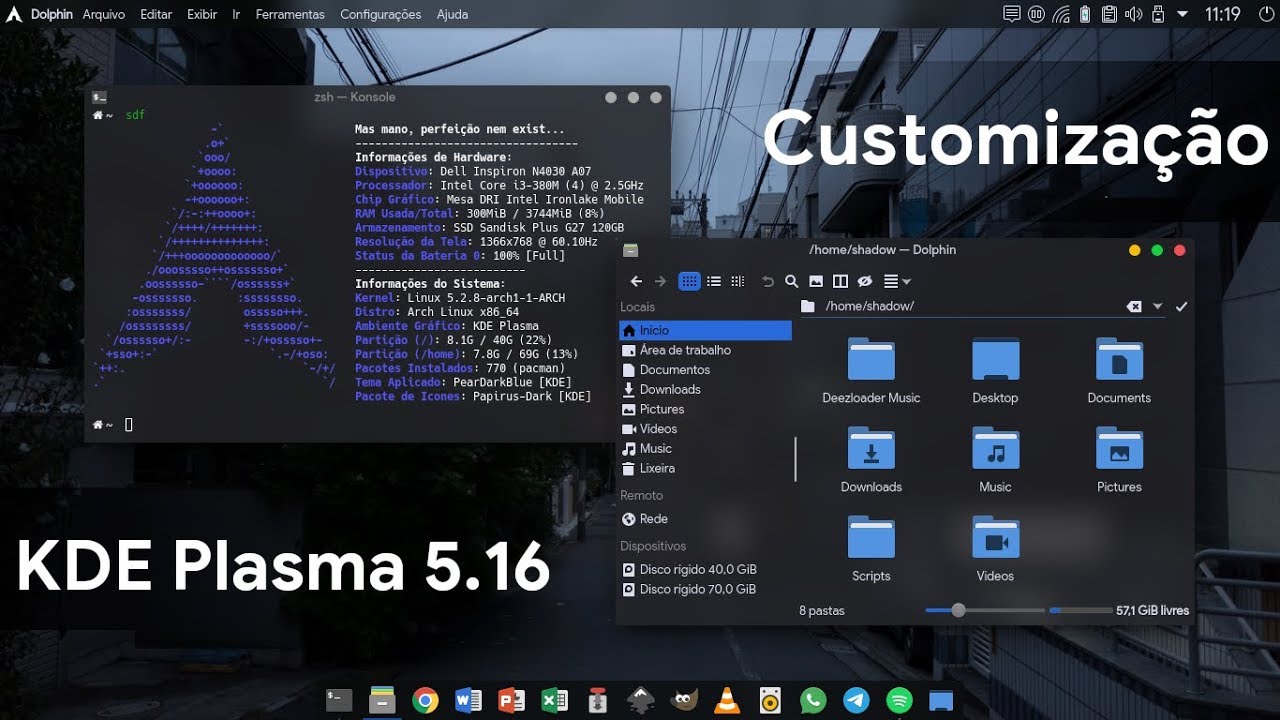Open the Ir menu
The width and height of the screenshot is (1280, 720).
pyautogui.click(x=236, y=14)
